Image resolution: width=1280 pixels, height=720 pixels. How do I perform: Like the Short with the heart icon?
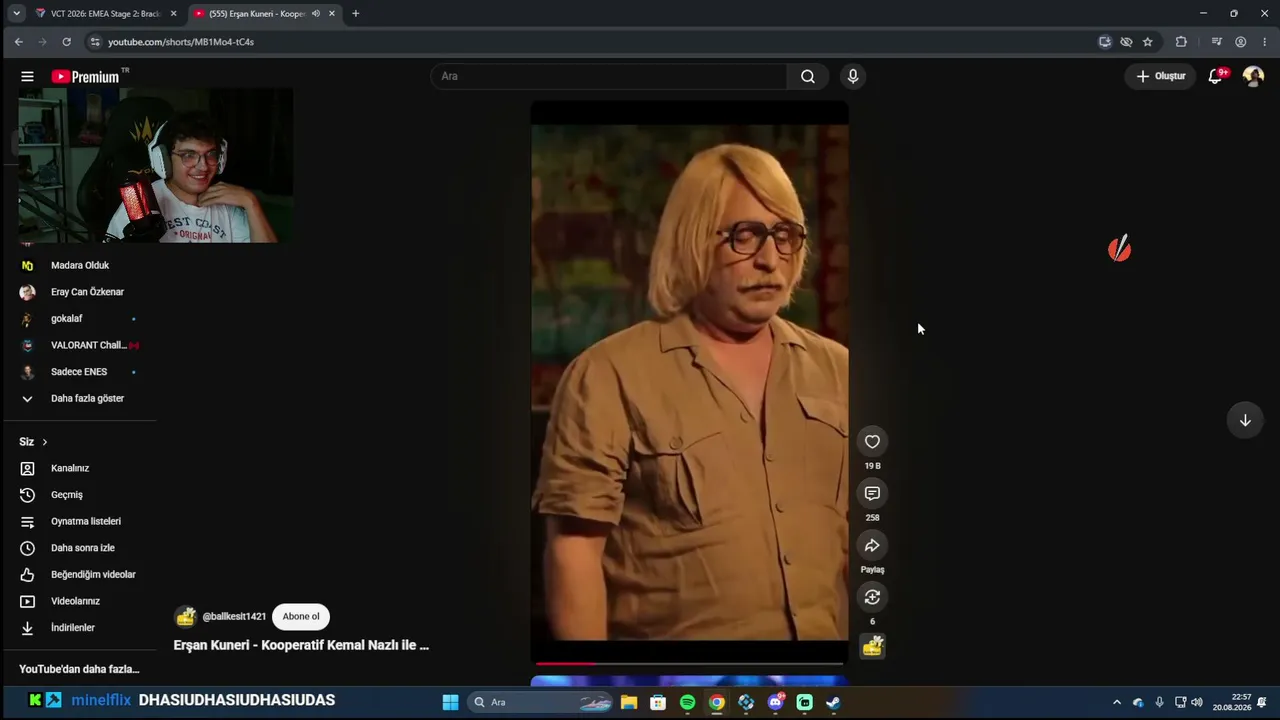click(872, 442)
